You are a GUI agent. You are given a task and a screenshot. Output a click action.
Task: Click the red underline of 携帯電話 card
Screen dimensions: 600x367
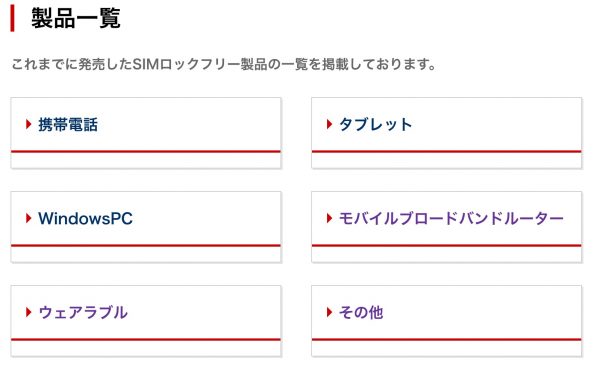[x=146, y=152]
